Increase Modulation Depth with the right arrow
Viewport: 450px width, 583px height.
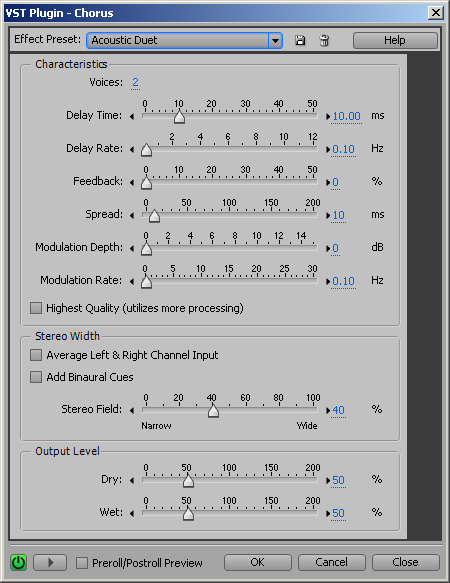tap(328, 248)
